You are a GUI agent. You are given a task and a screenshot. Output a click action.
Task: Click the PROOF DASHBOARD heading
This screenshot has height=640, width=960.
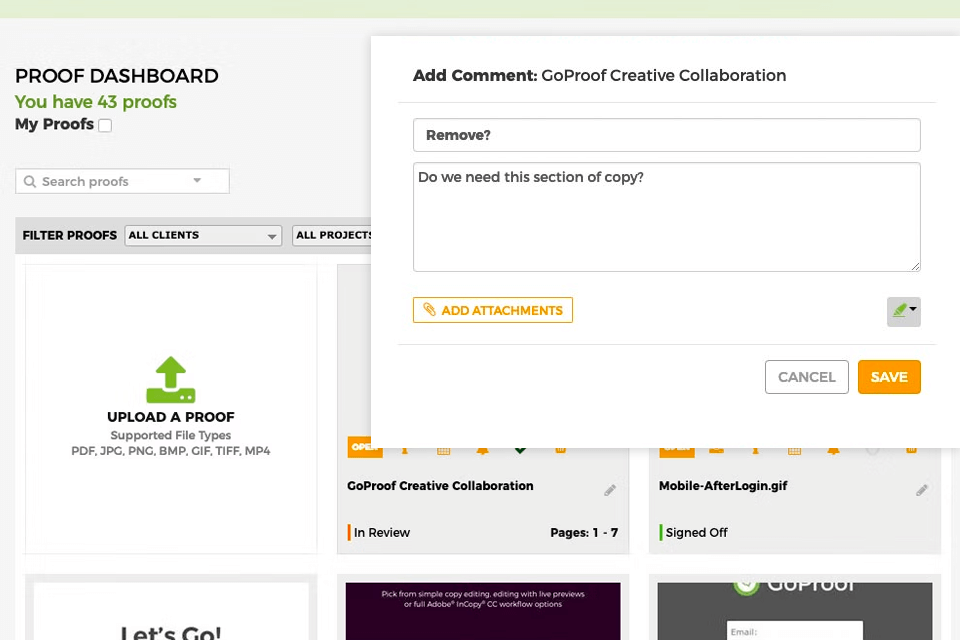click(x=117, y=76)
